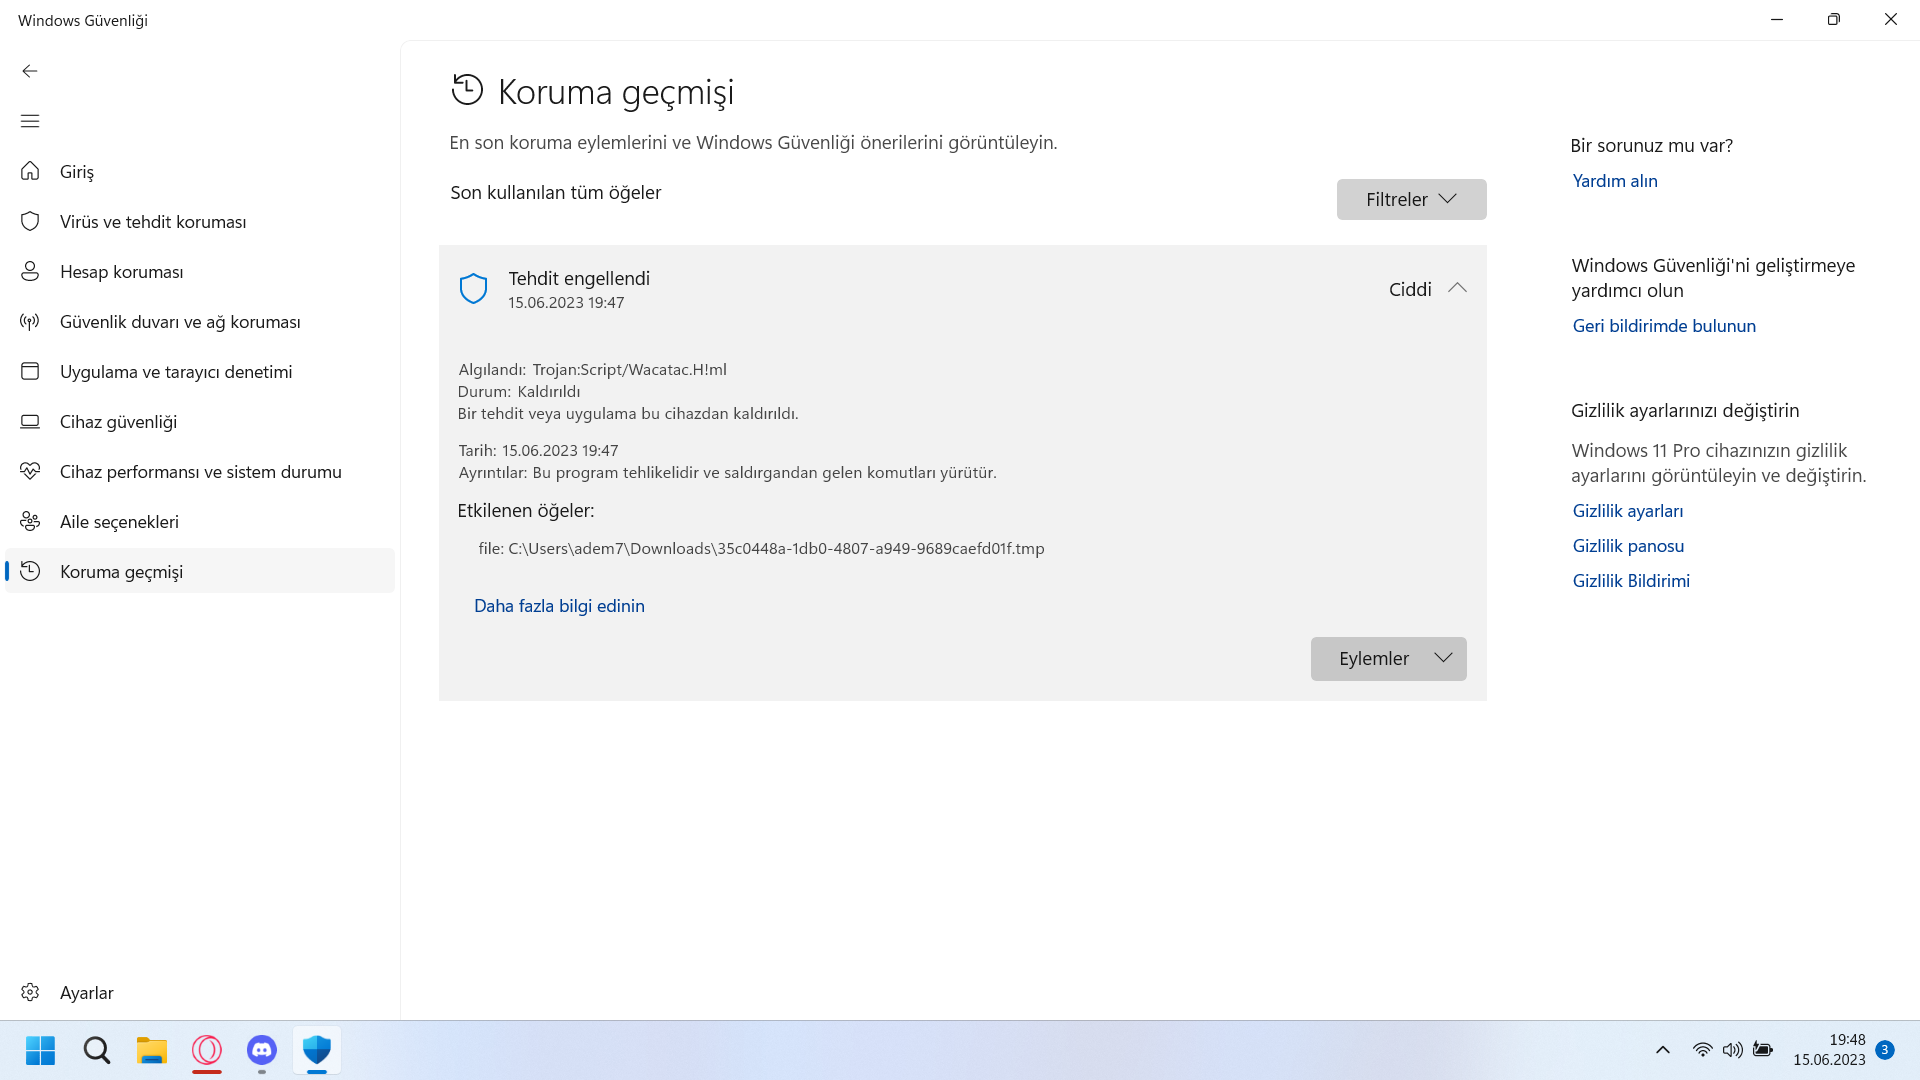Open the Filtreler dropdown
The height and width of the screenshot is (1080, 1920).
tap(1411, 200)
